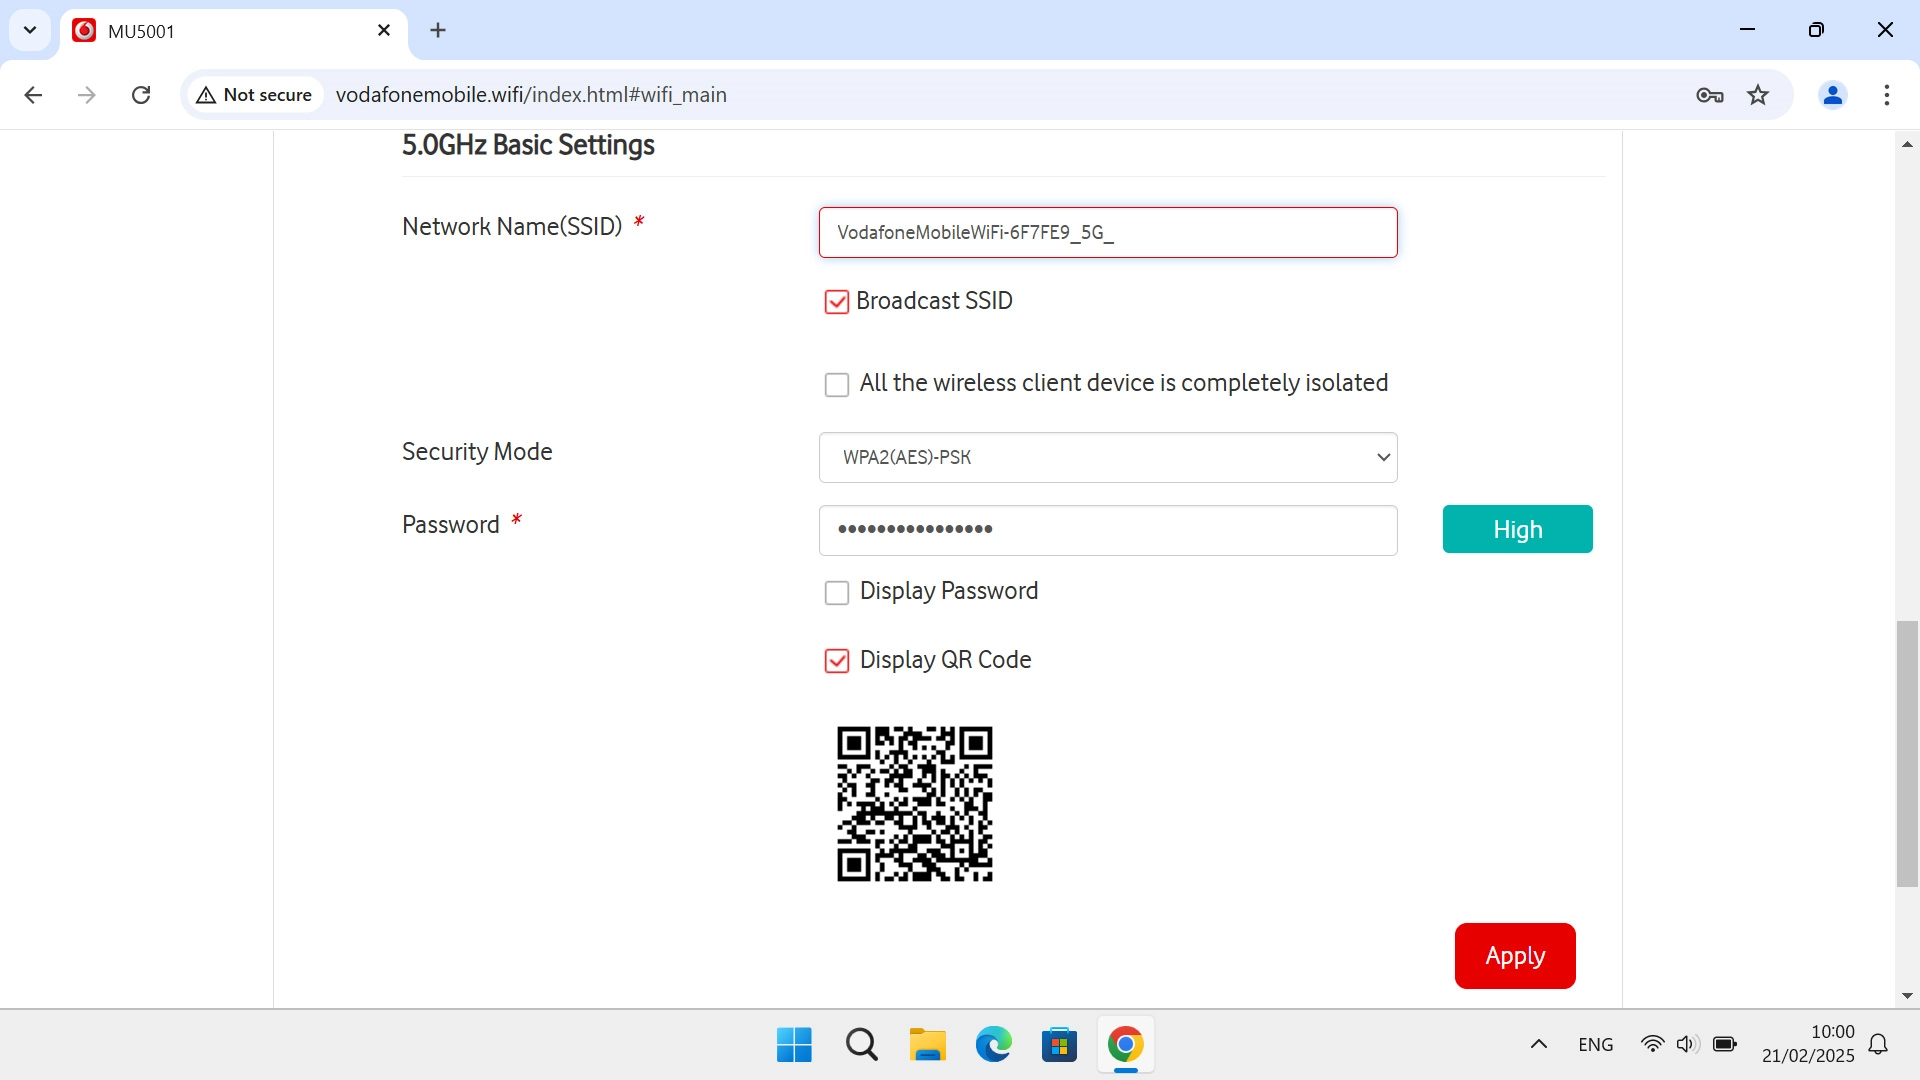The image size is (1920, 1080).
Task: Open Chrome three-dot menu
Action: pyautogui.click(x=1886, y=95)
